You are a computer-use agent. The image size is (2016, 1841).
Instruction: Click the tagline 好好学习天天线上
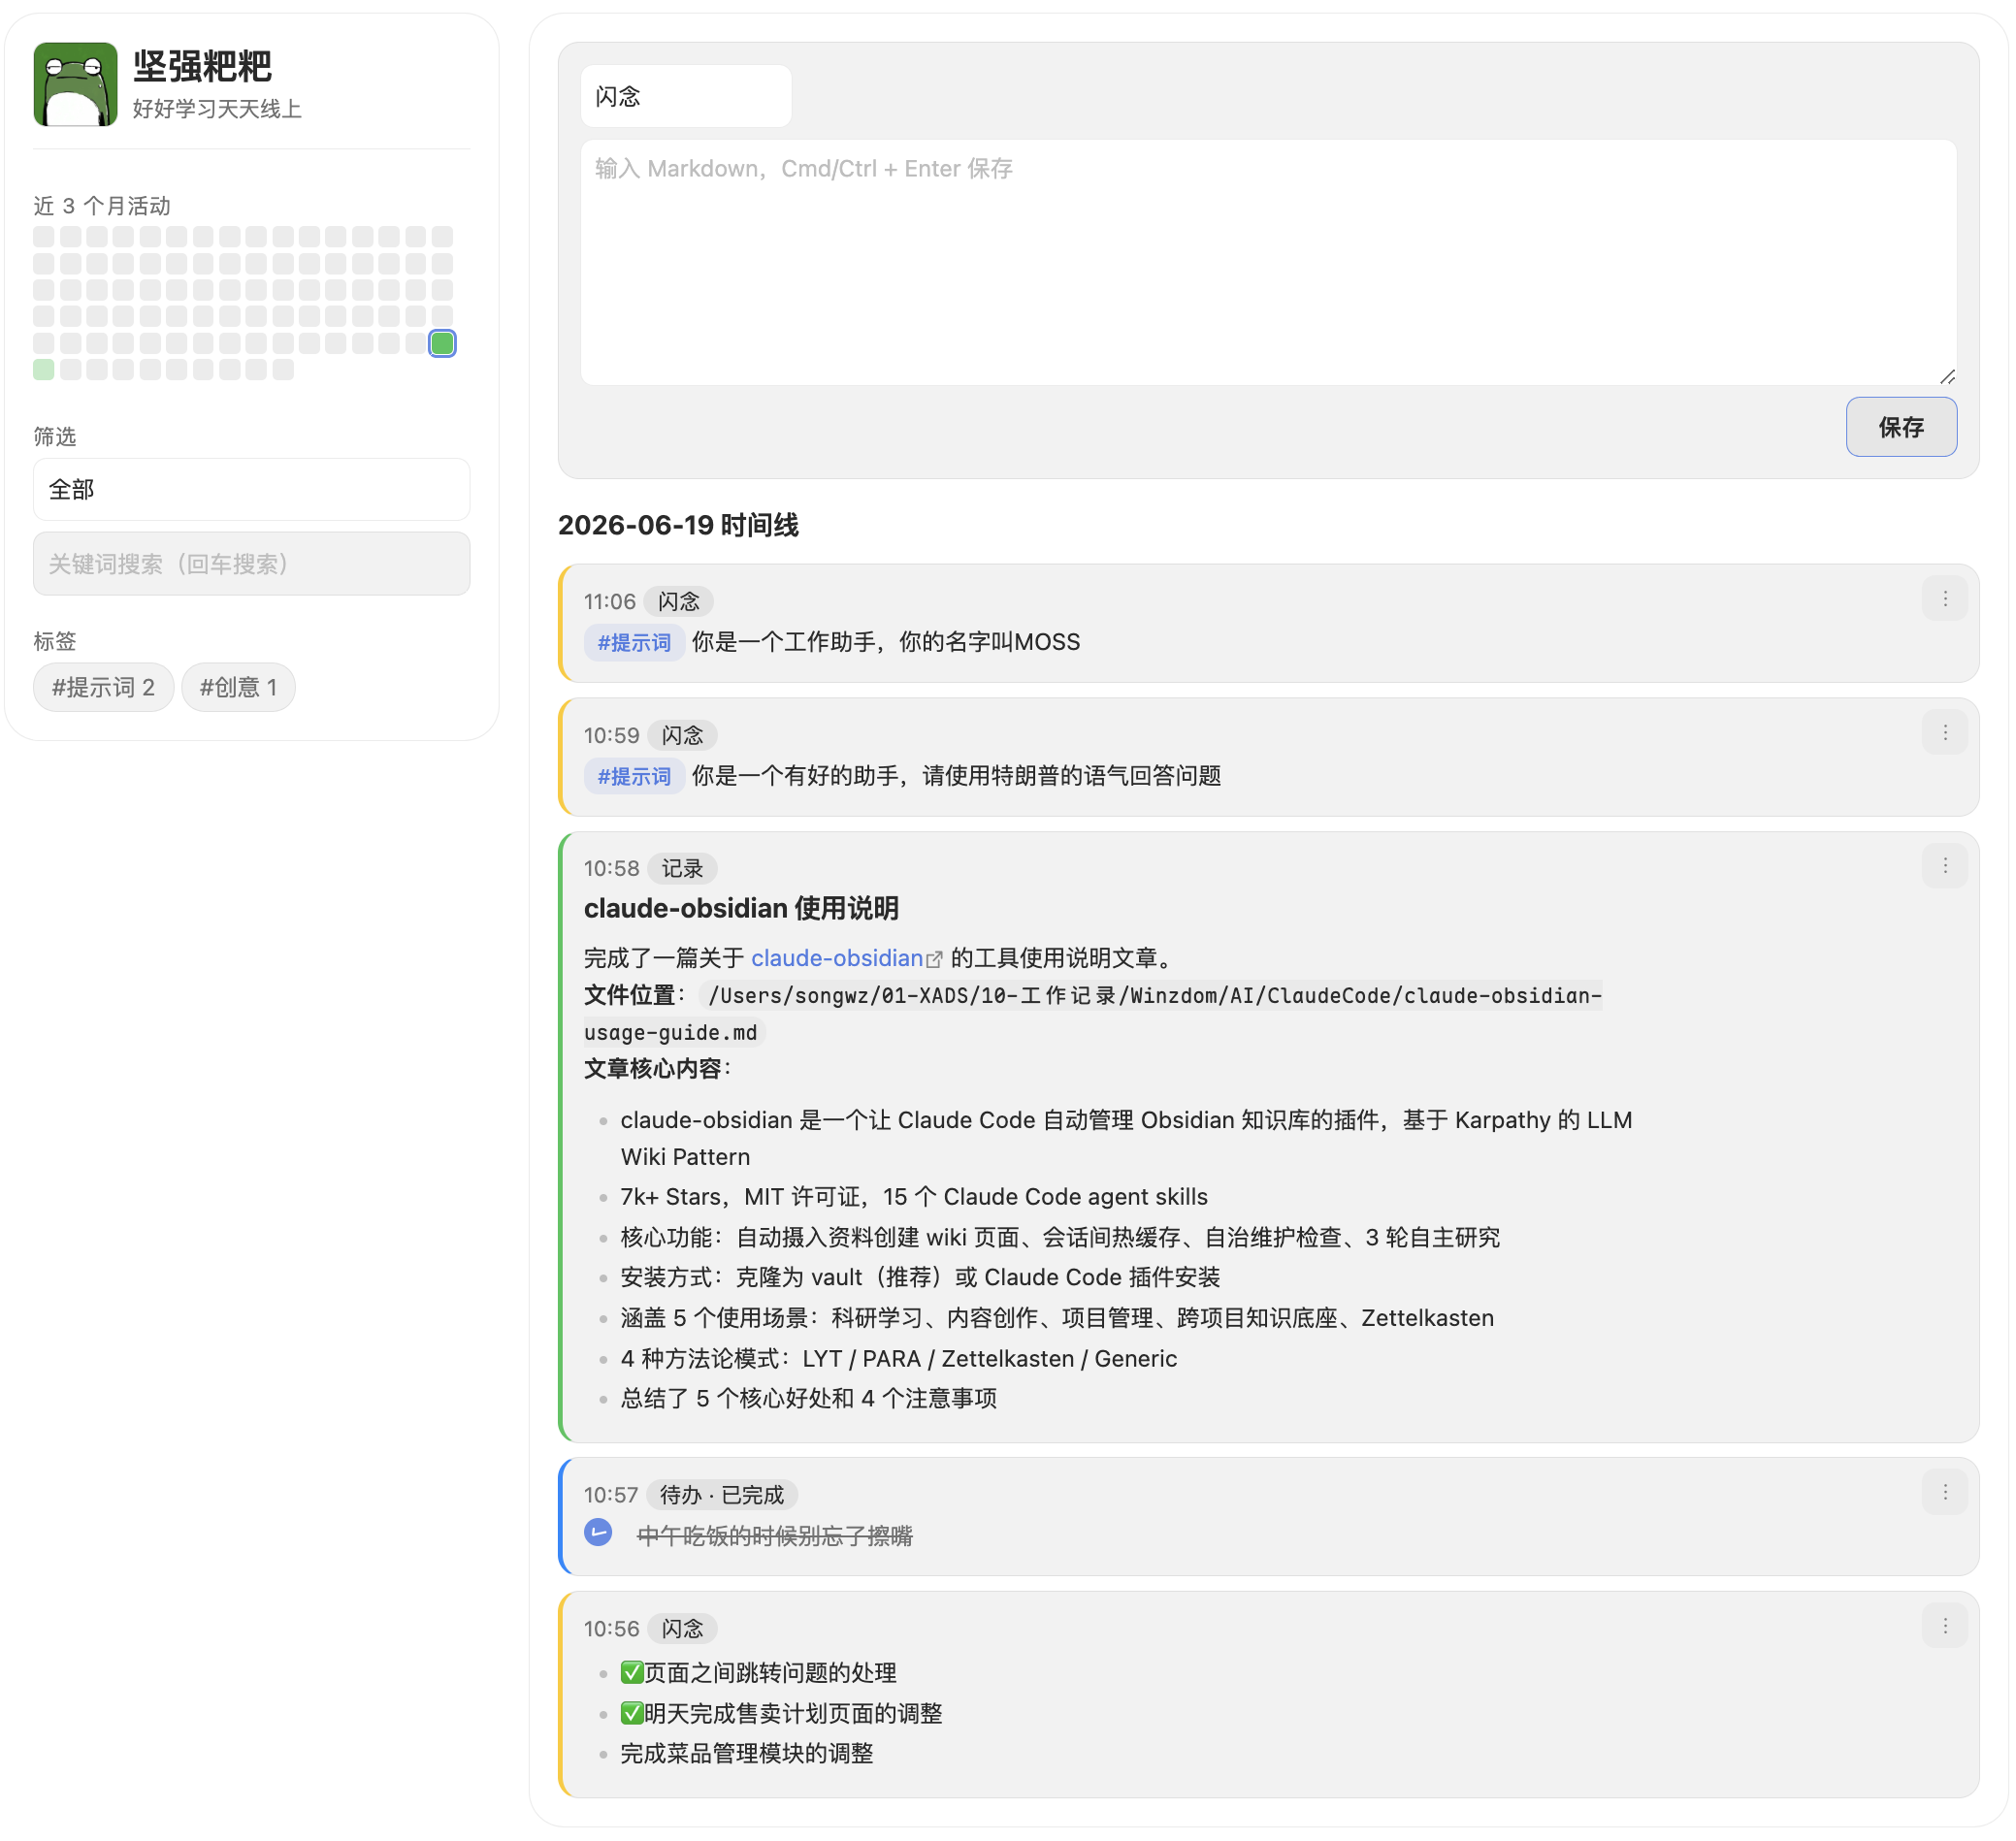click(x=217, y=108)
